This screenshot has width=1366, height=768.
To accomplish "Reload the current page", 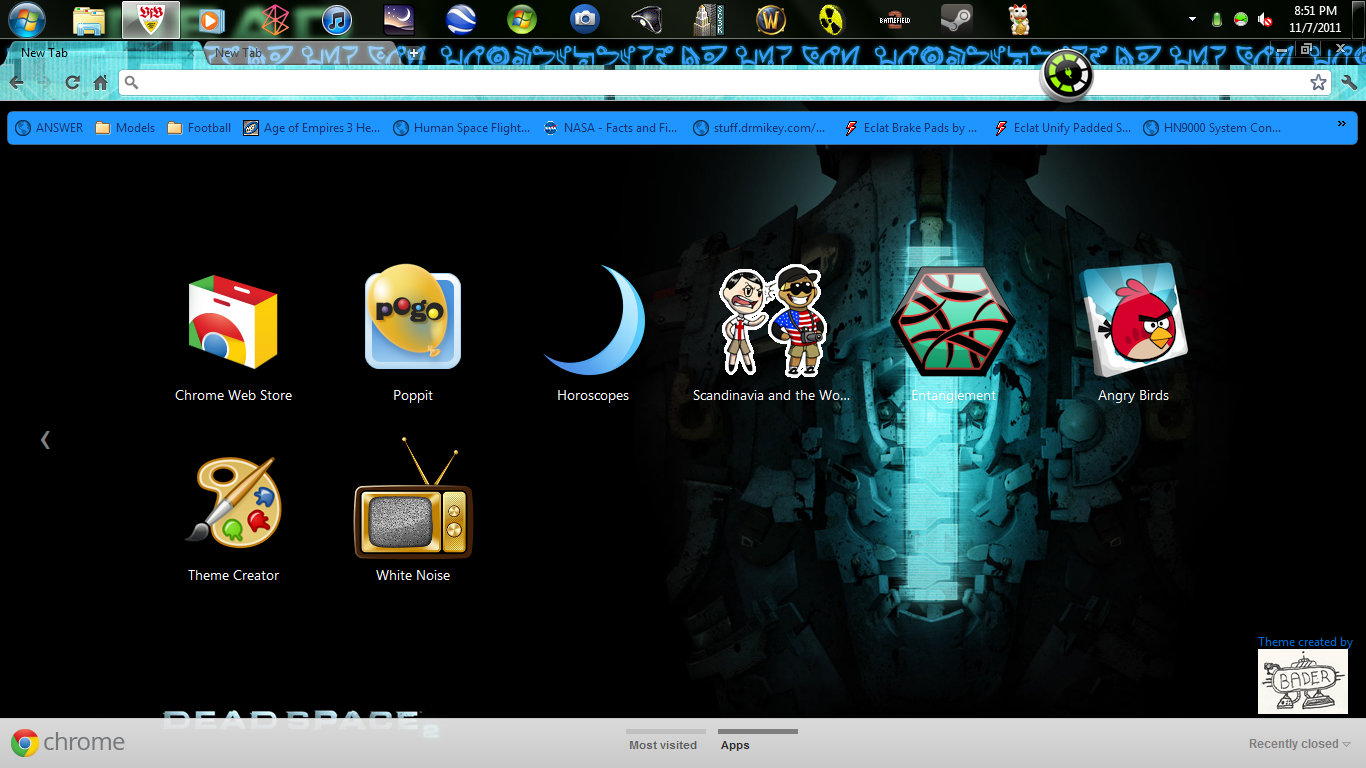I will click(72, 83).
